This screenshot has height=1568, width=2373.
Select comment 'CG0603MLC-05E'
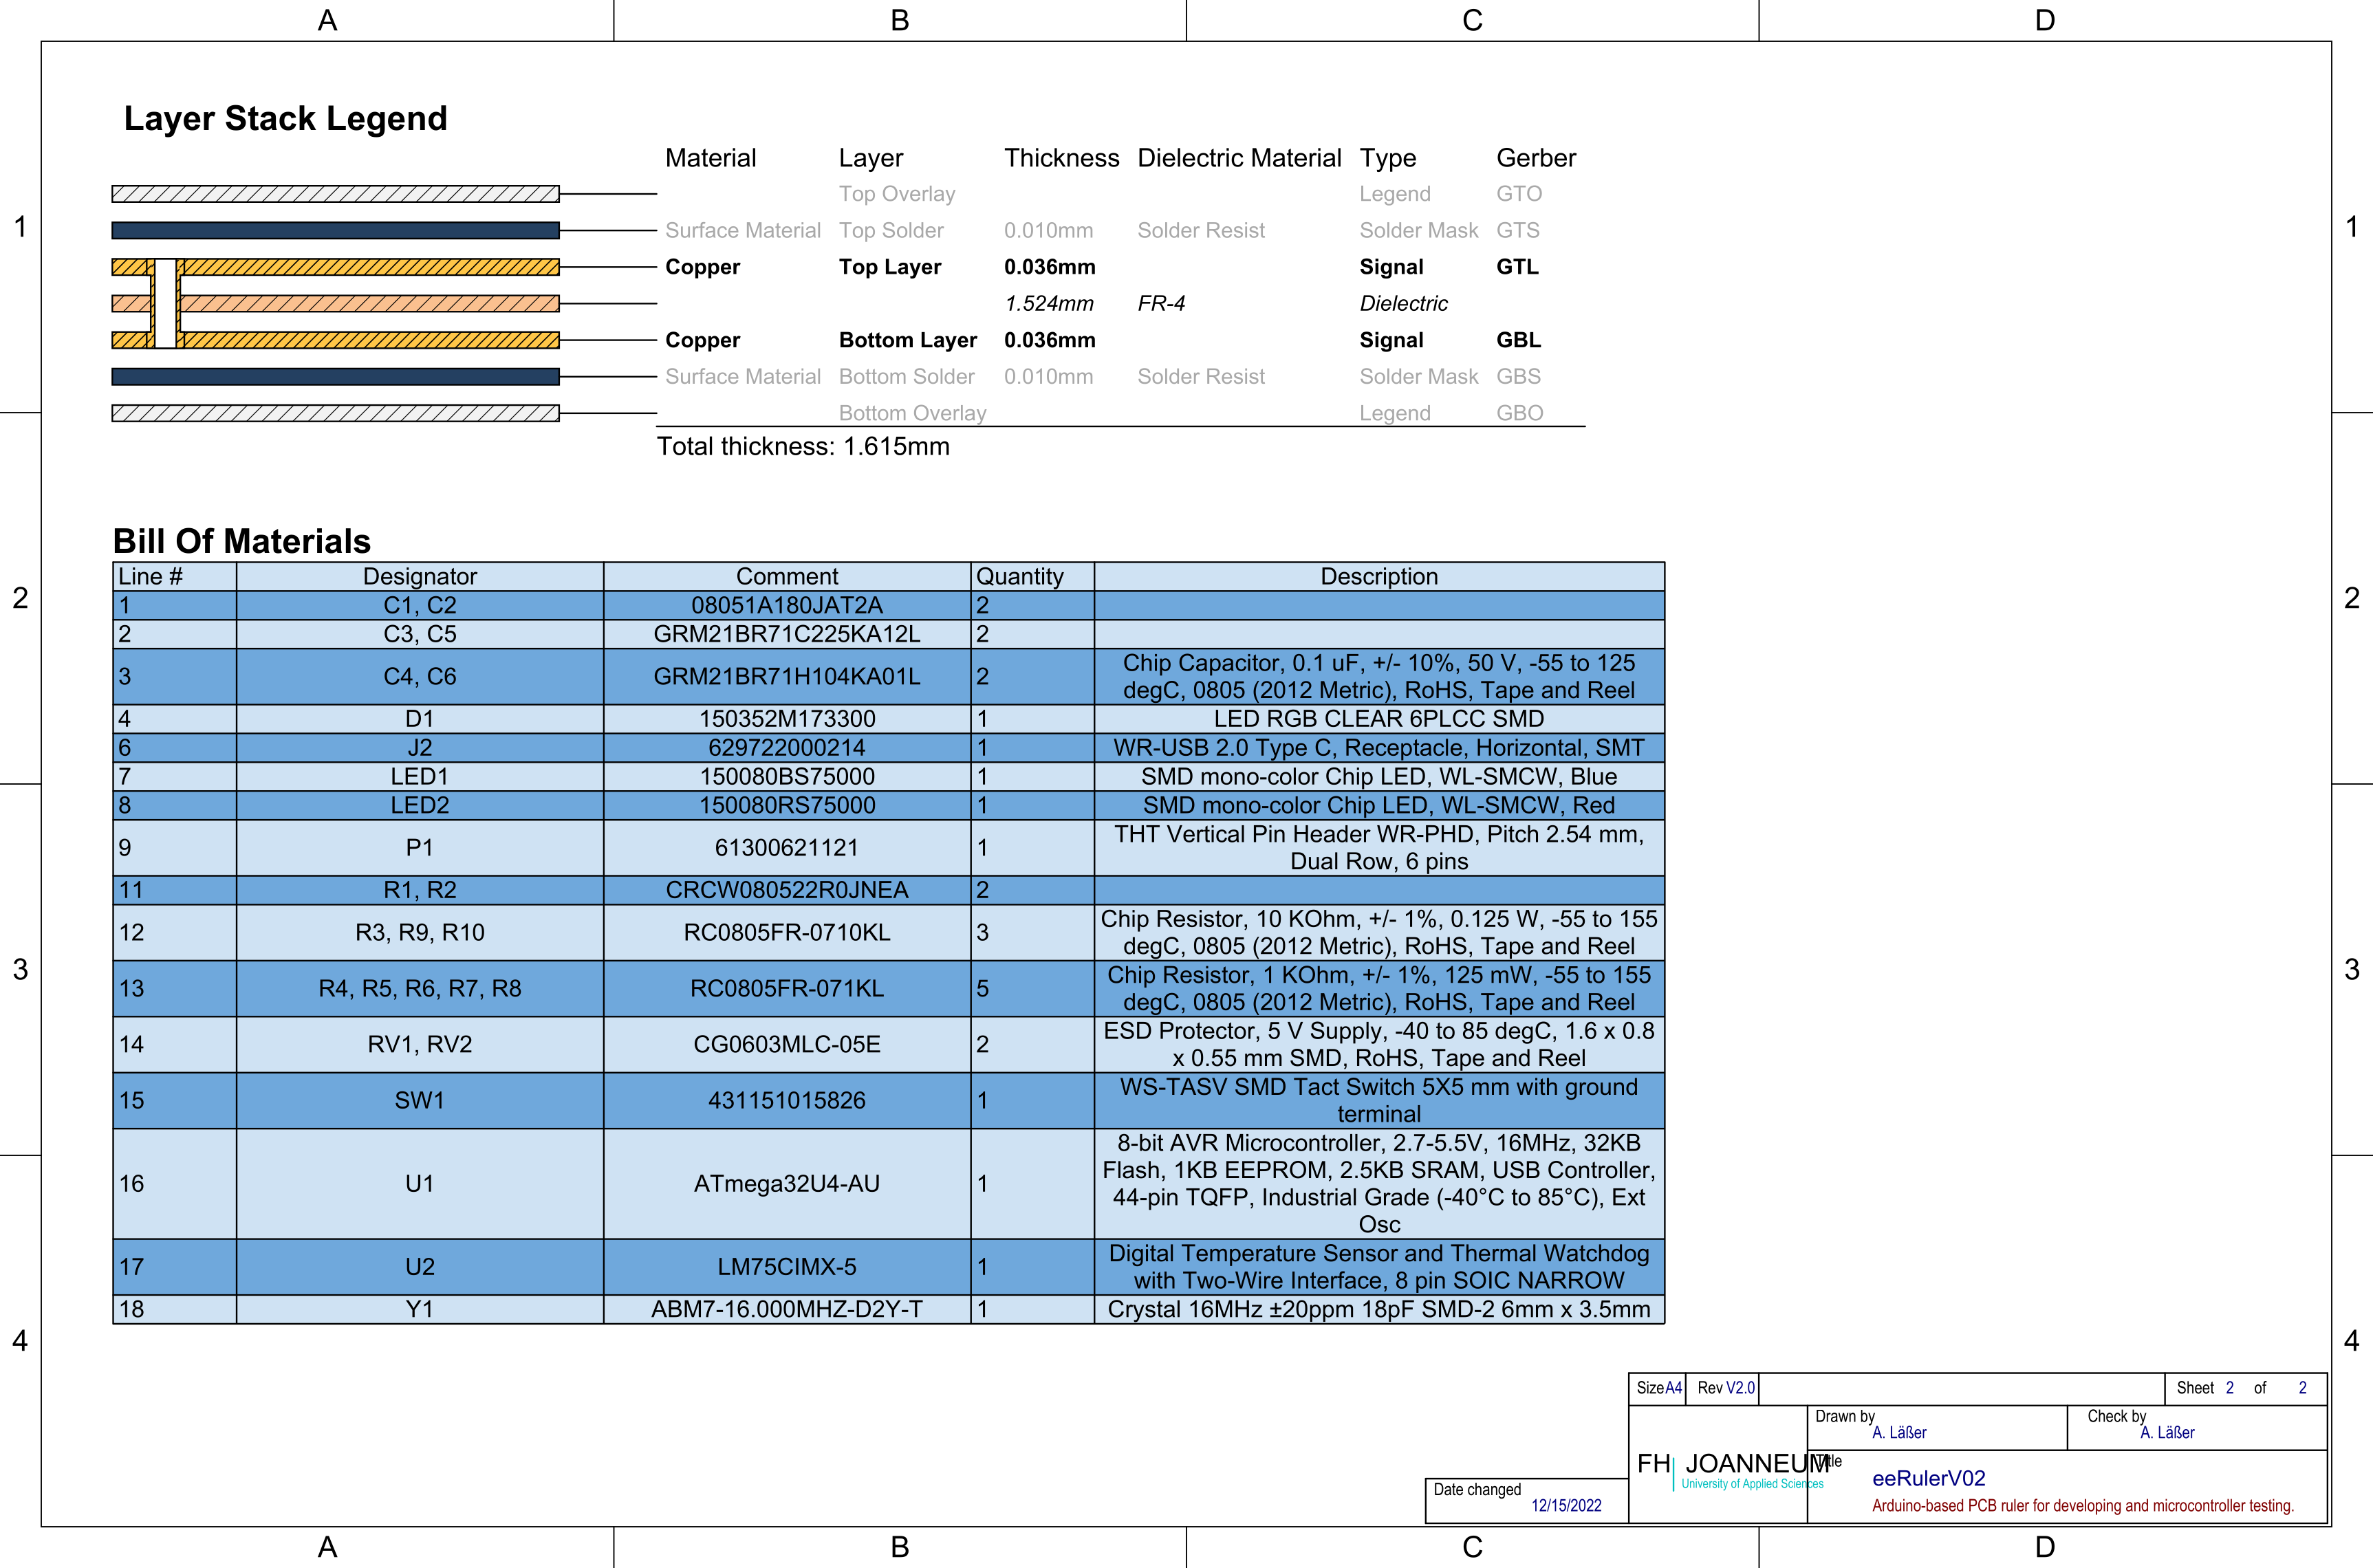pyautogui.click(x=787, y=1044)
